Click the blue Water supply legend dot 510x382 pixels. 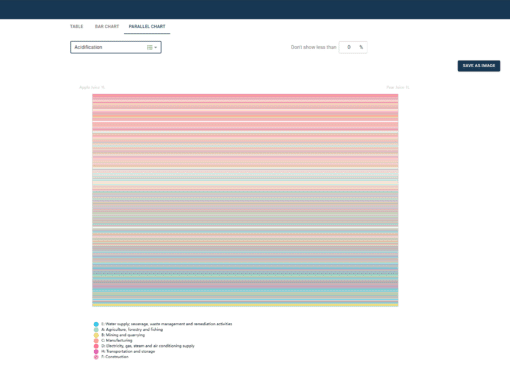coord(96,324)
